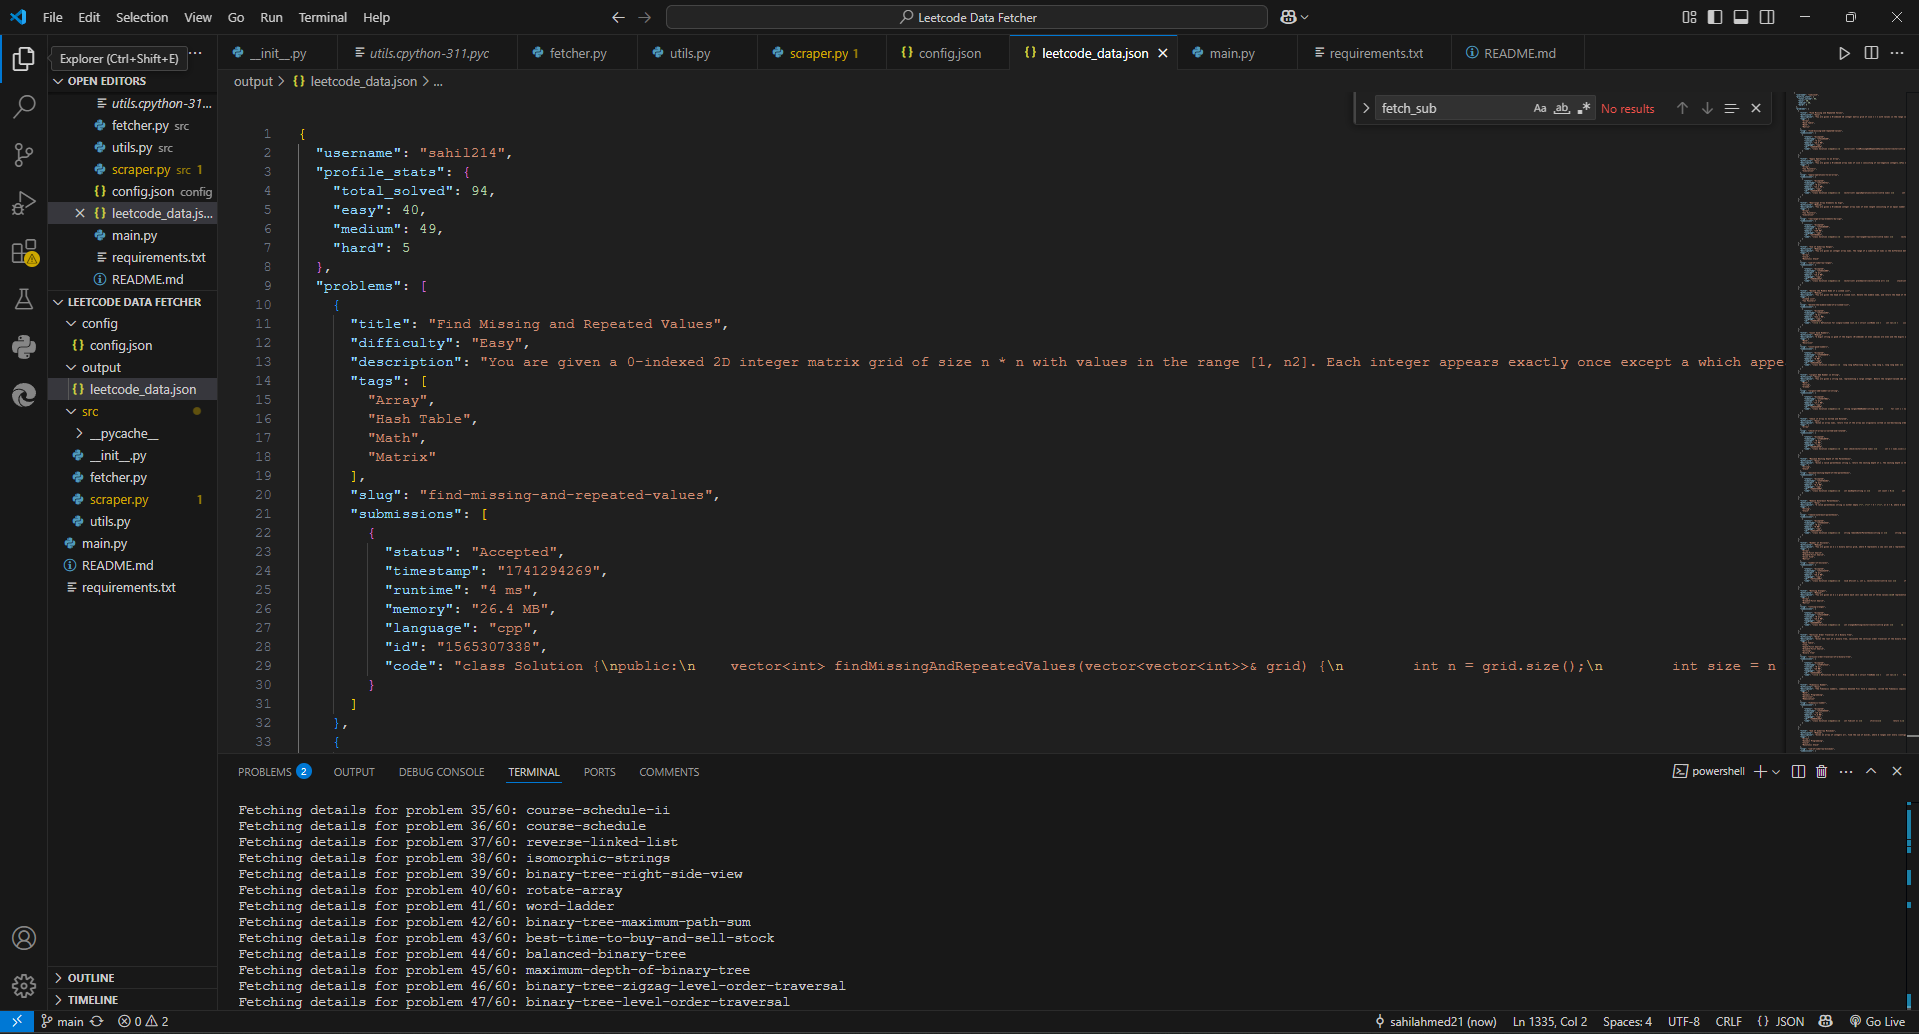The height and width of the screenshot is (1034, 1919).
Task: Navigate forward with the right arrow
Action: pyautogui.click(x=644, y=17)
